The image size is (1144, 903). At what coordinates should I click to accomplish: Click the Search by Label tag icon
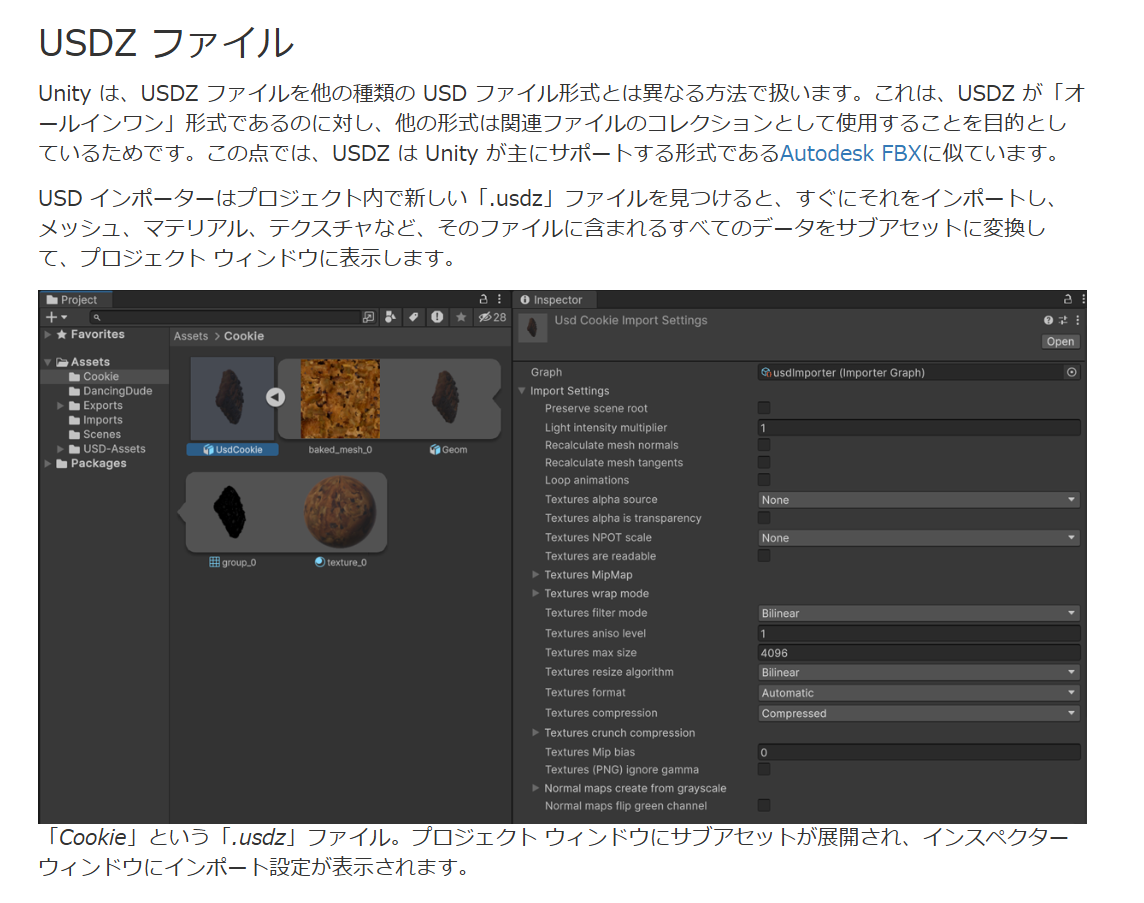click(415, 316)
